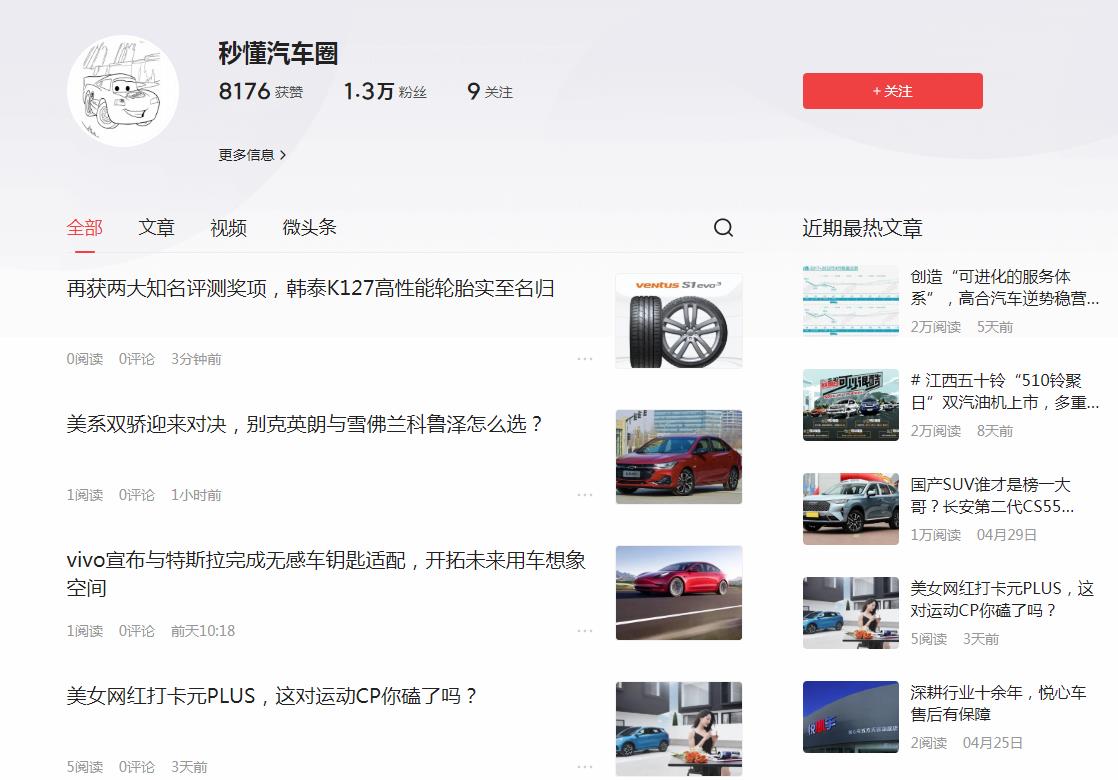
Task: Click the 8176 获赞 count
Action: tap(261, 91)
